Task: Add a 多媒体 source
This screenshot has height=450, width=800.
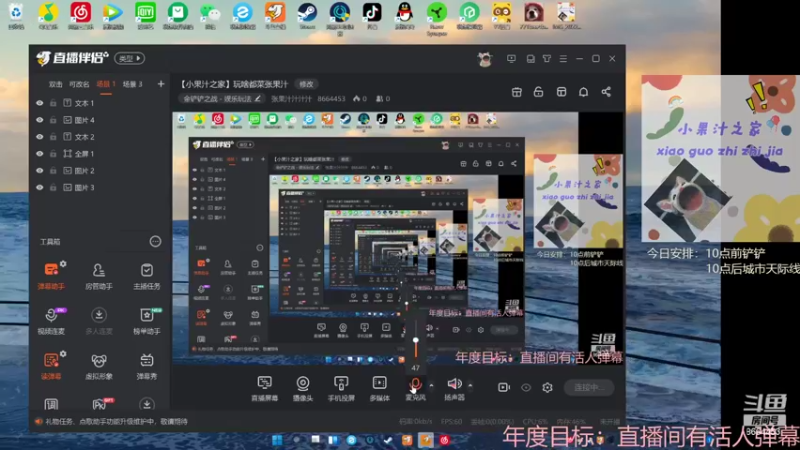Action: tap(379, 388)
